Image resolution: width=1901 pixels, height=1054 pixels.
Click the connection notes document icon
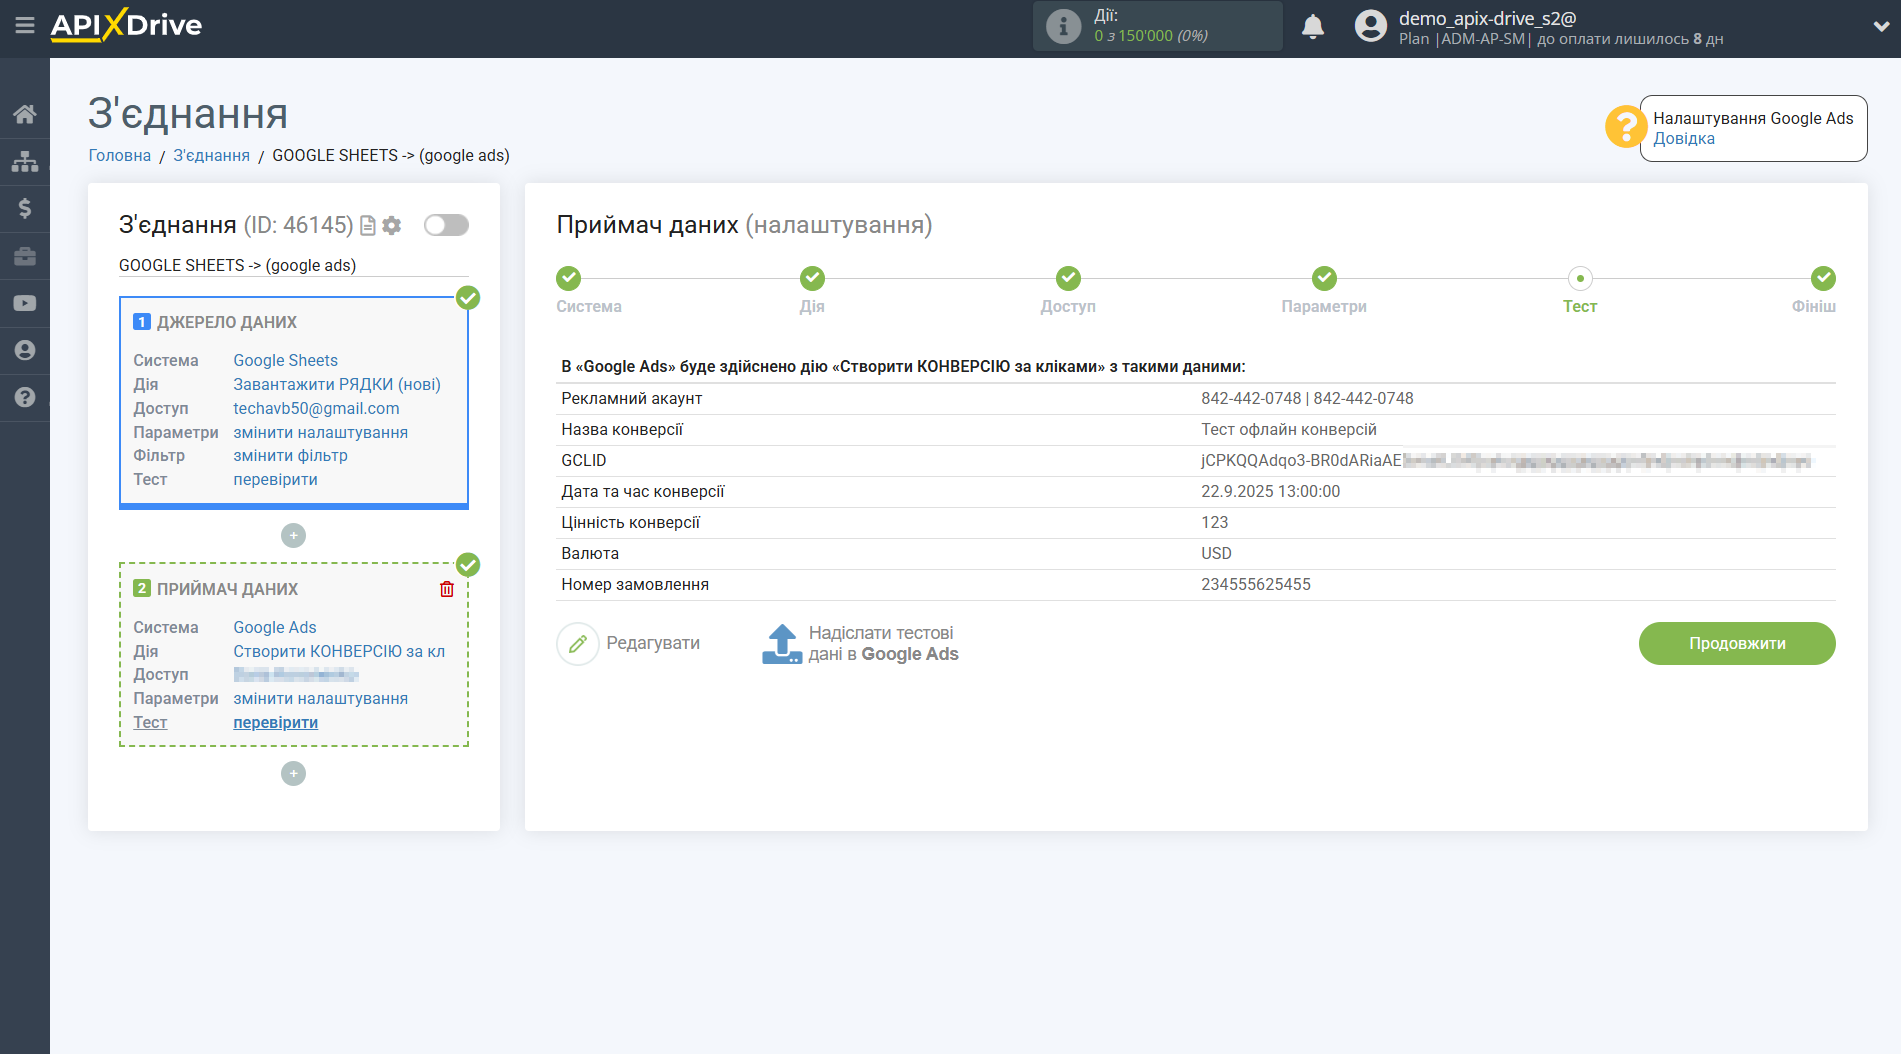(x=368, y=226)
